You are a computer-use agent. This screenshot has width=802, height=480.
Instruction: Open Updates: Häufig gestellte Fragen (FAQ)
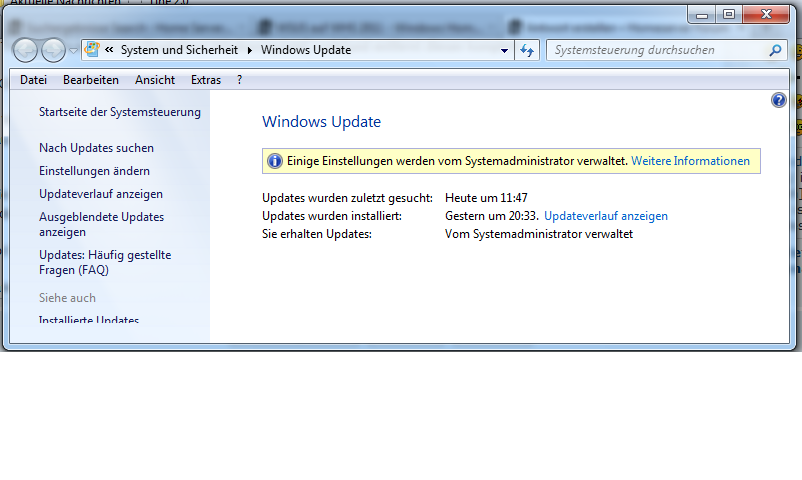coord(105,262)
